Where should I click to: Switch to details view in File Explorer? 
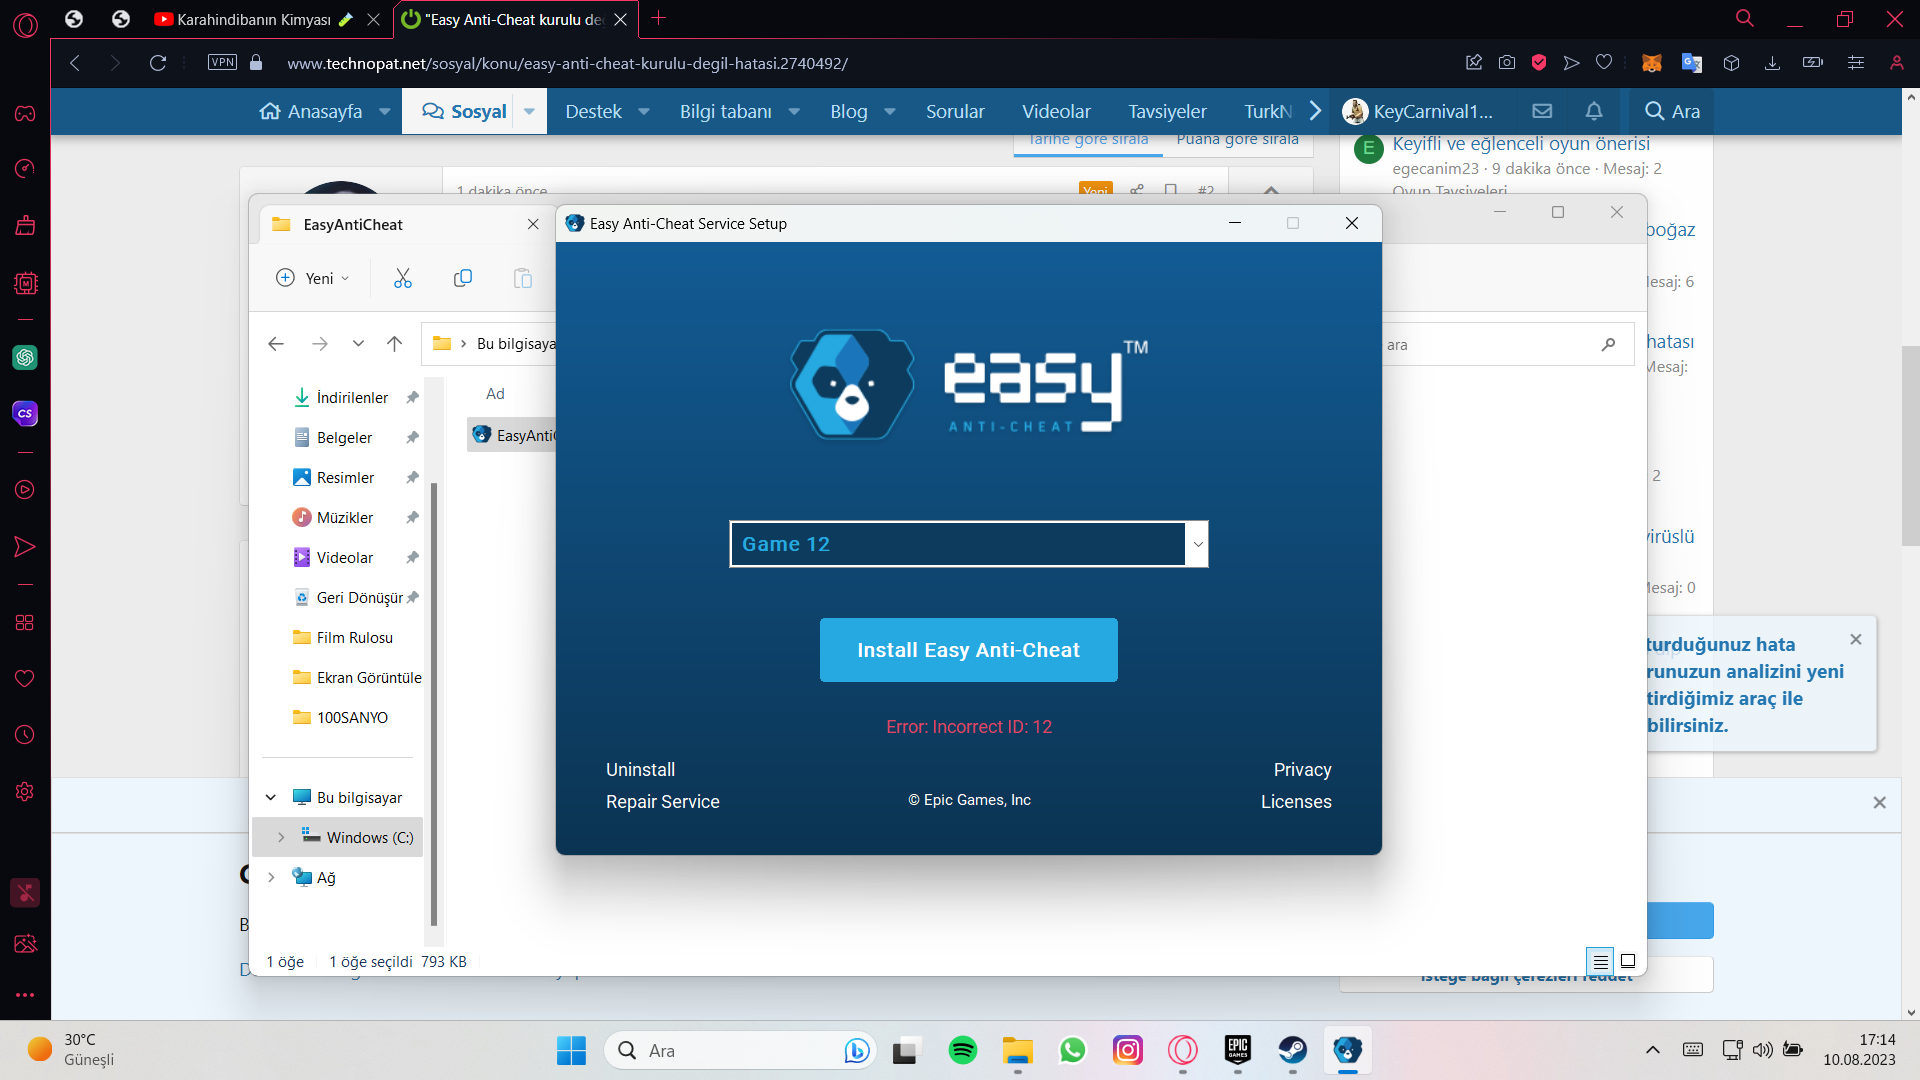click(1600, 961)
